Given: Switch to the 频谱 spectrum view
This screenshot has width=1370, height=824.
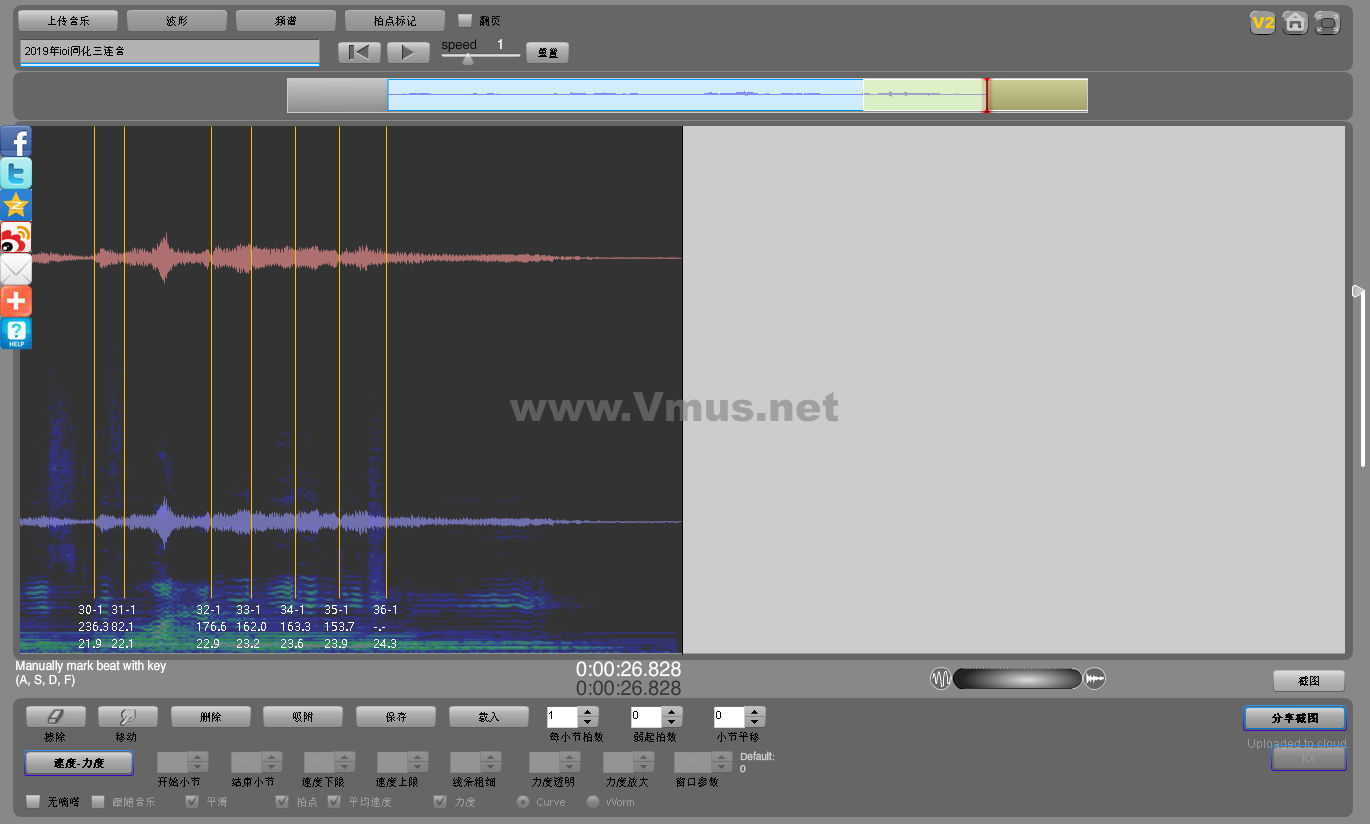Looking at the screenshot, I should point(285,20).
